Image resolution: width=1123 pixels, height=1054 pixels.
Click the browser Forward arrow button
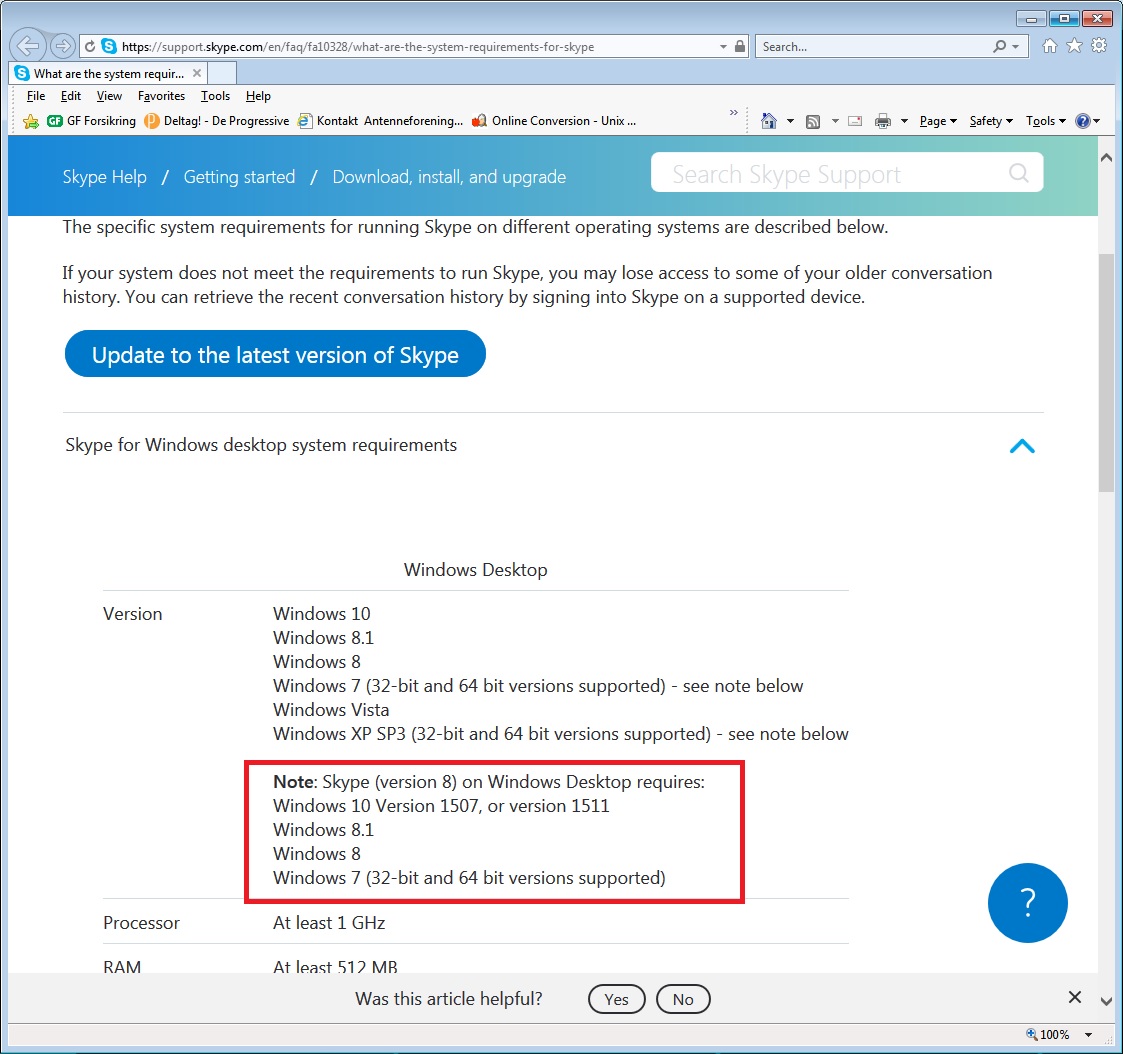pos(63,47)
